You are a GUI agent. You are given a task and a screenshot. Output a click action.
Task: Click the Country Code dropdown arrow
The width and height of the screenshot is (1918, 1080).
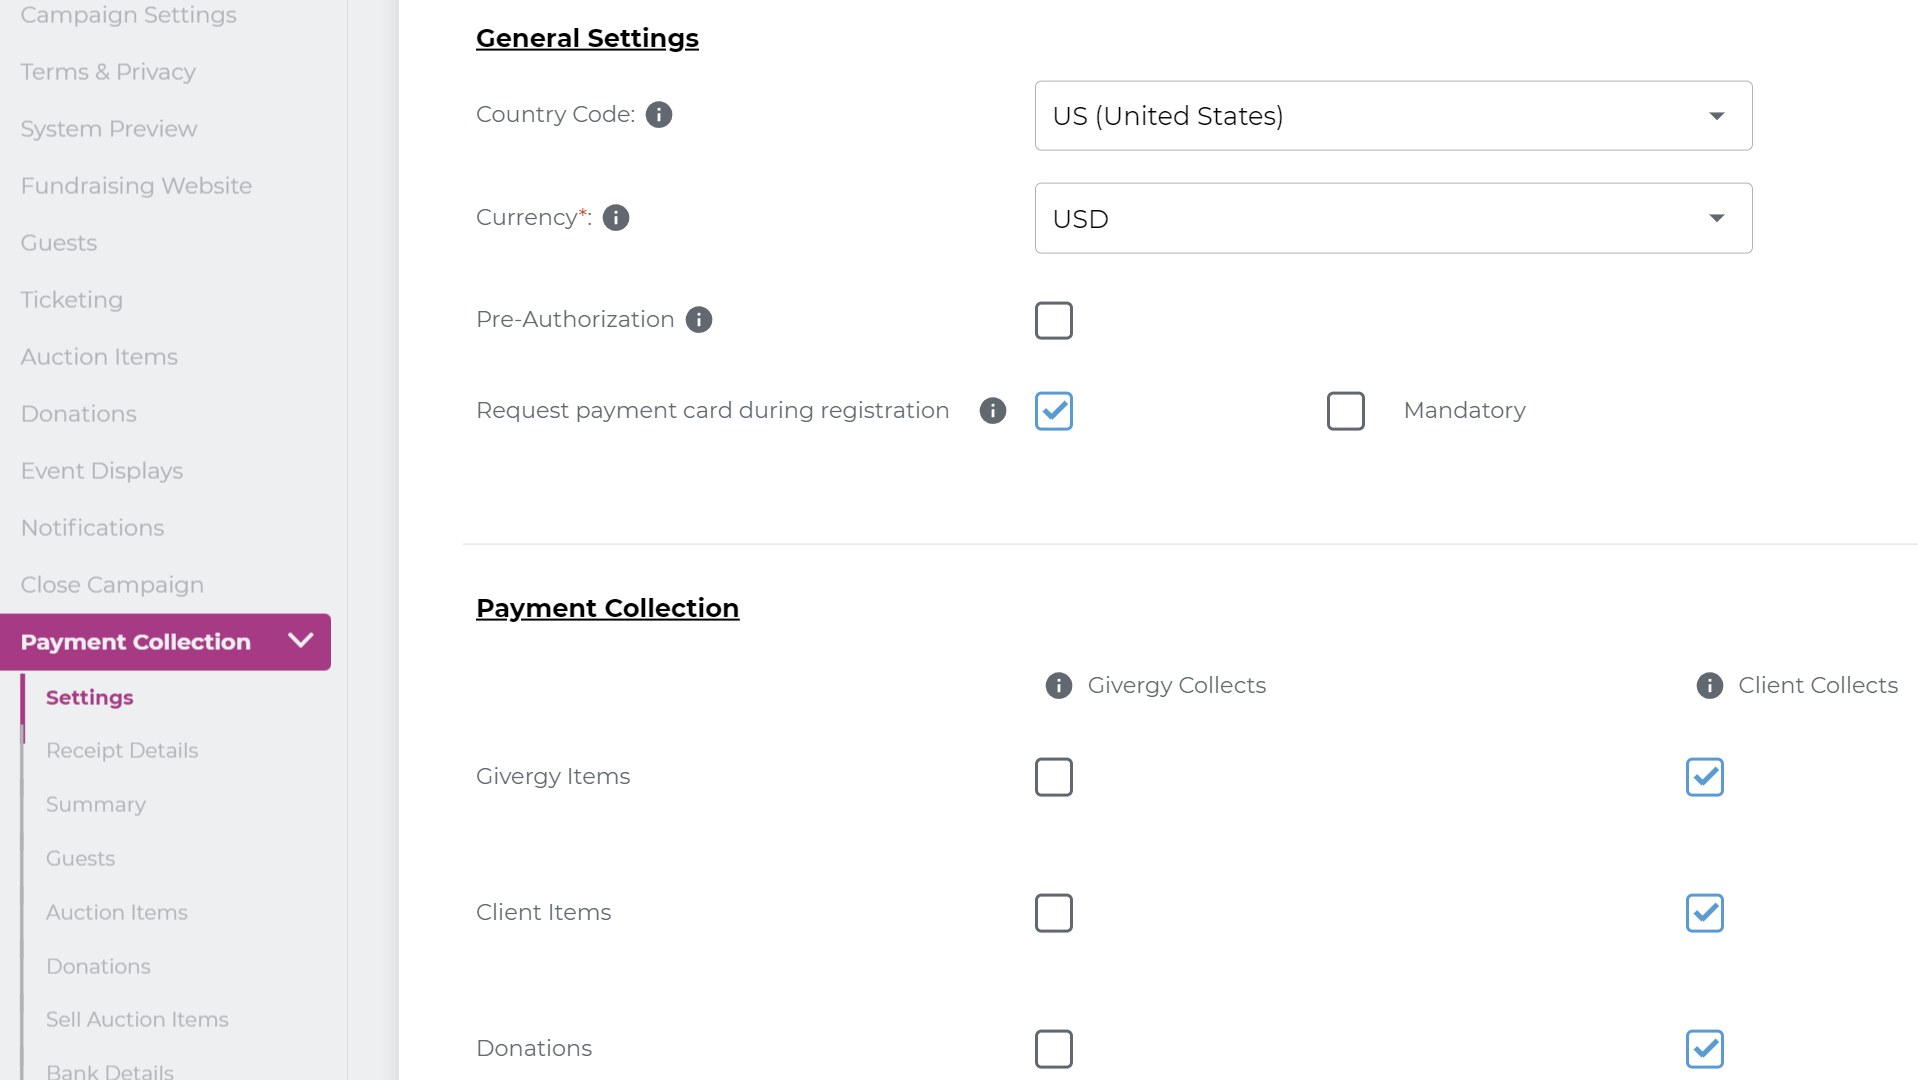coord(1716,116)
